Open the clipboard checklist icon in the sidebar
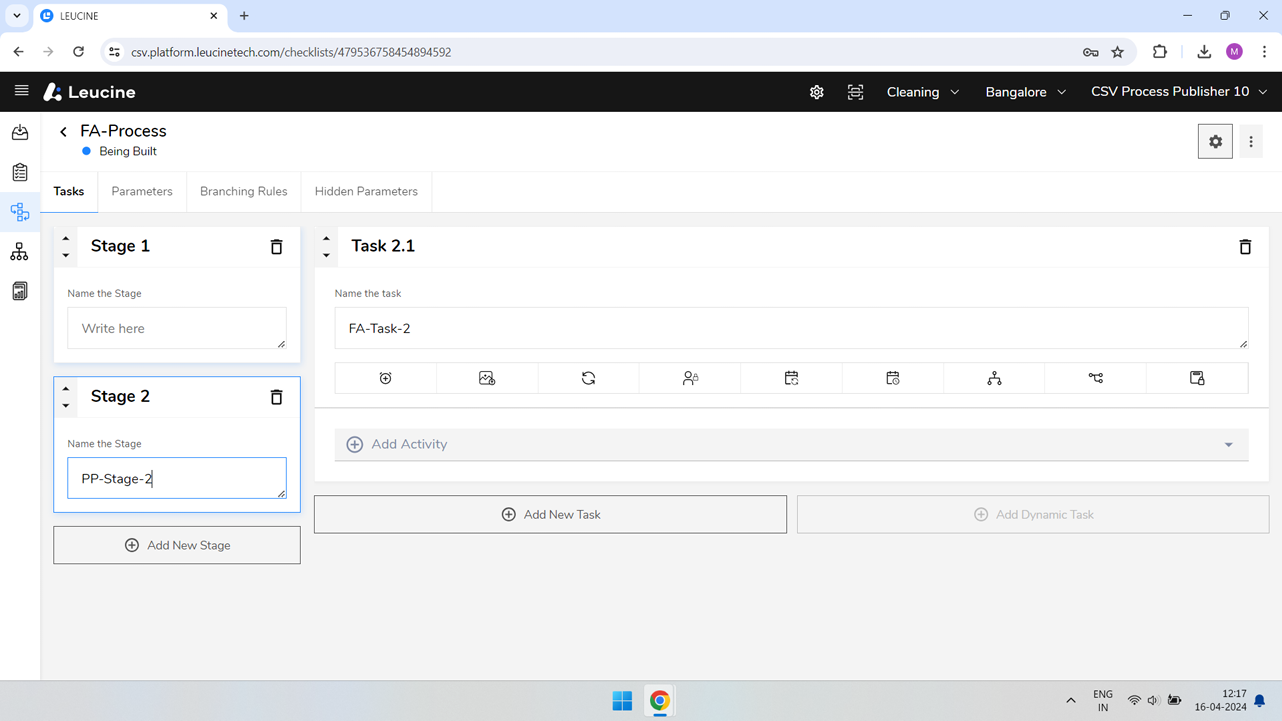1282x721 pixels. click(20, 172)
